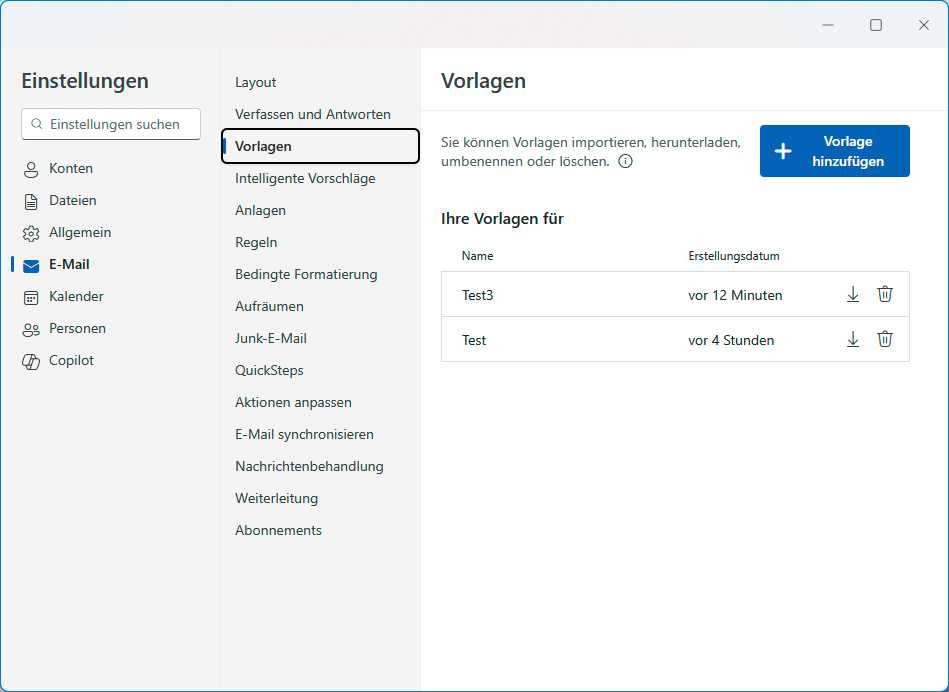Viewport: 949px width, 692px height.
Task: Open the Dateien settings category
Action: (x=73, y=200)
